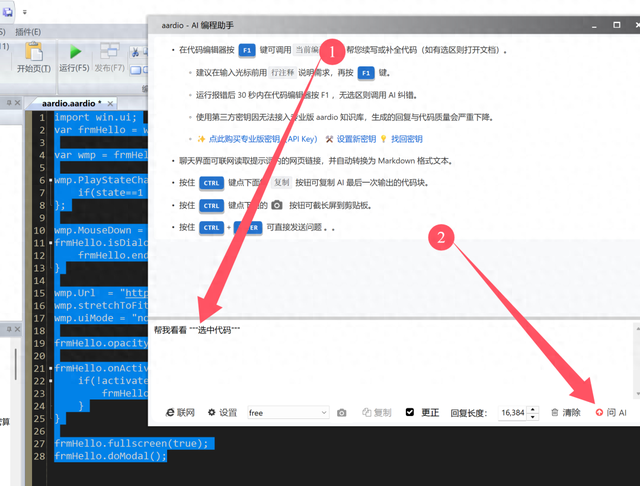Click the scissors cut icon in toolbar
The image size is (640, 486).
click(135, 52)
